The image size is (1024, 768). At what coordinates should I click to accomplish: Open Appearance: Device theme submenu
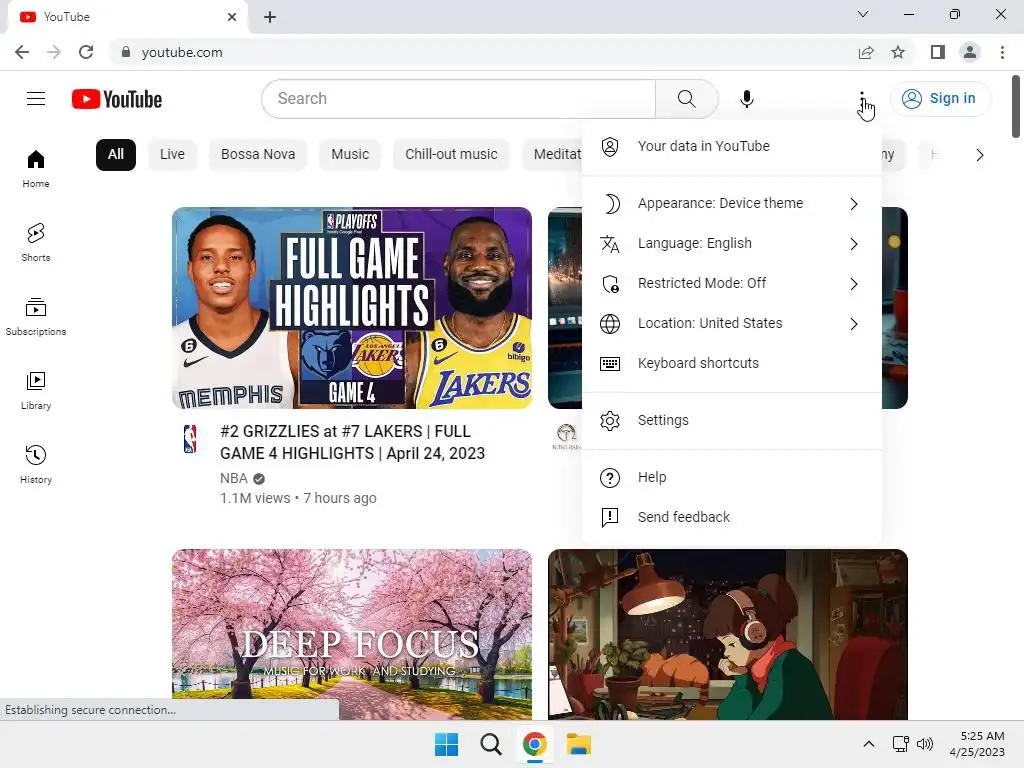click(731, 204)
